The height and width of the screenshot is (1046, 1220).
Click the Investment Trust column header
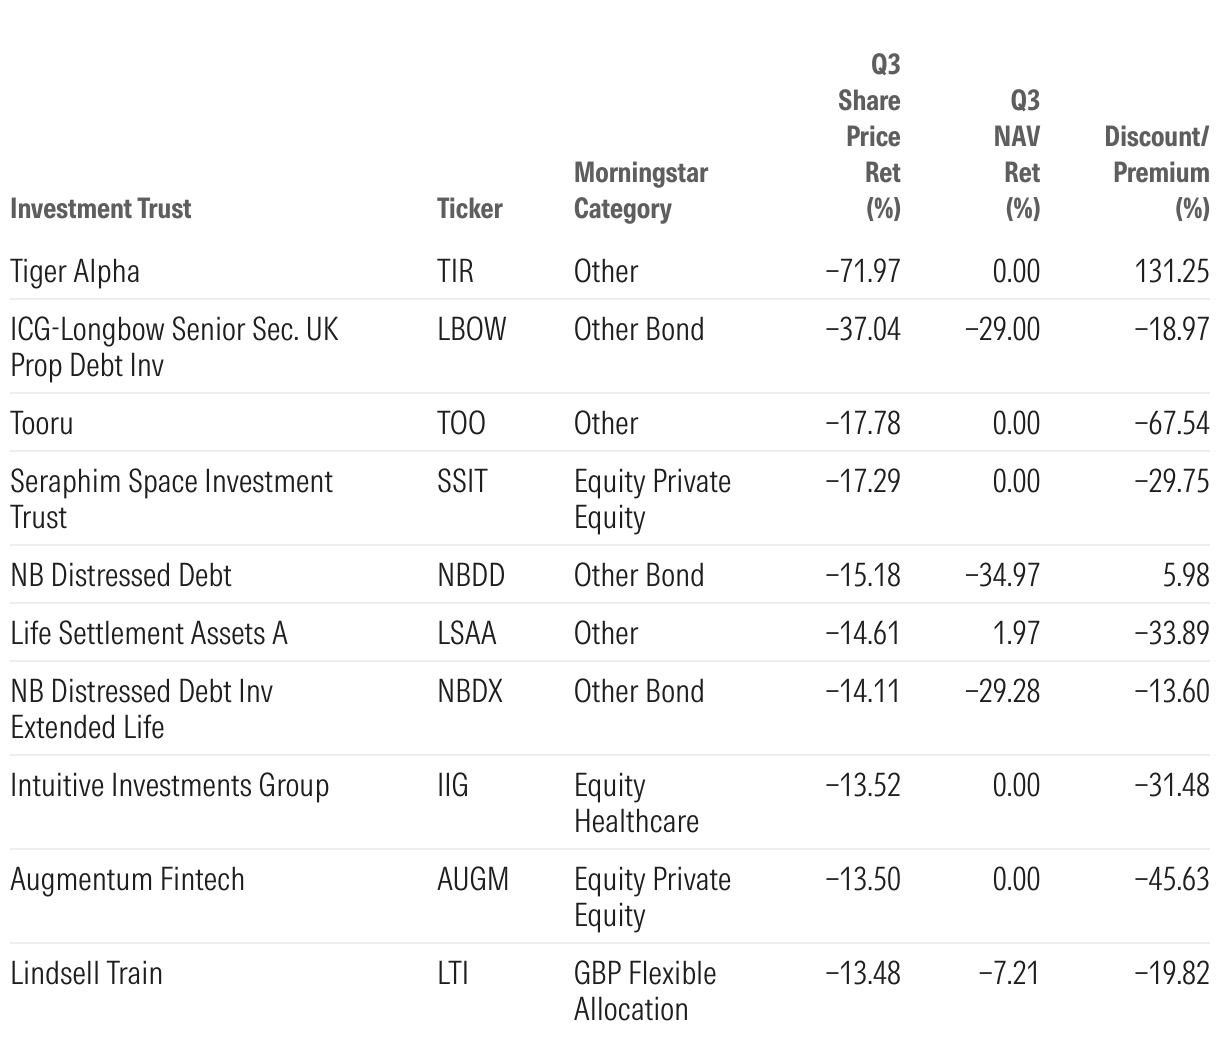101,209
